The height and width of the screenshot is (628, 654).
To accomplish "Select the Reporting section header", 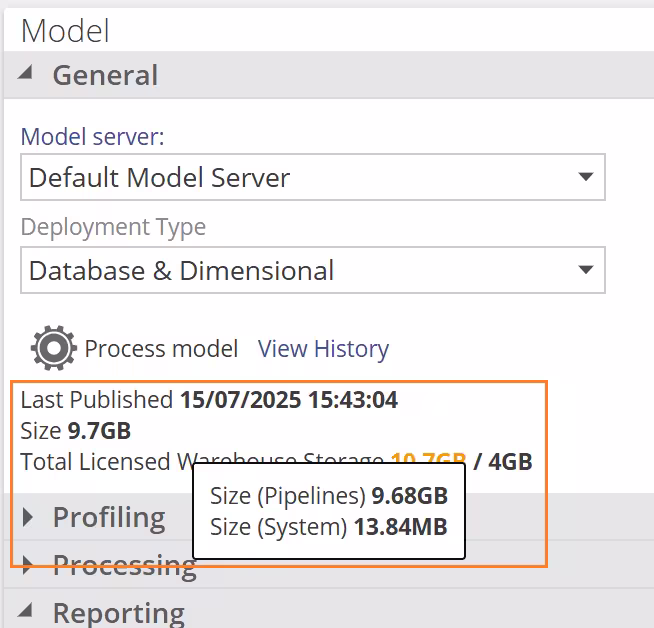I will pyautogui.click(x=118, y=612).
